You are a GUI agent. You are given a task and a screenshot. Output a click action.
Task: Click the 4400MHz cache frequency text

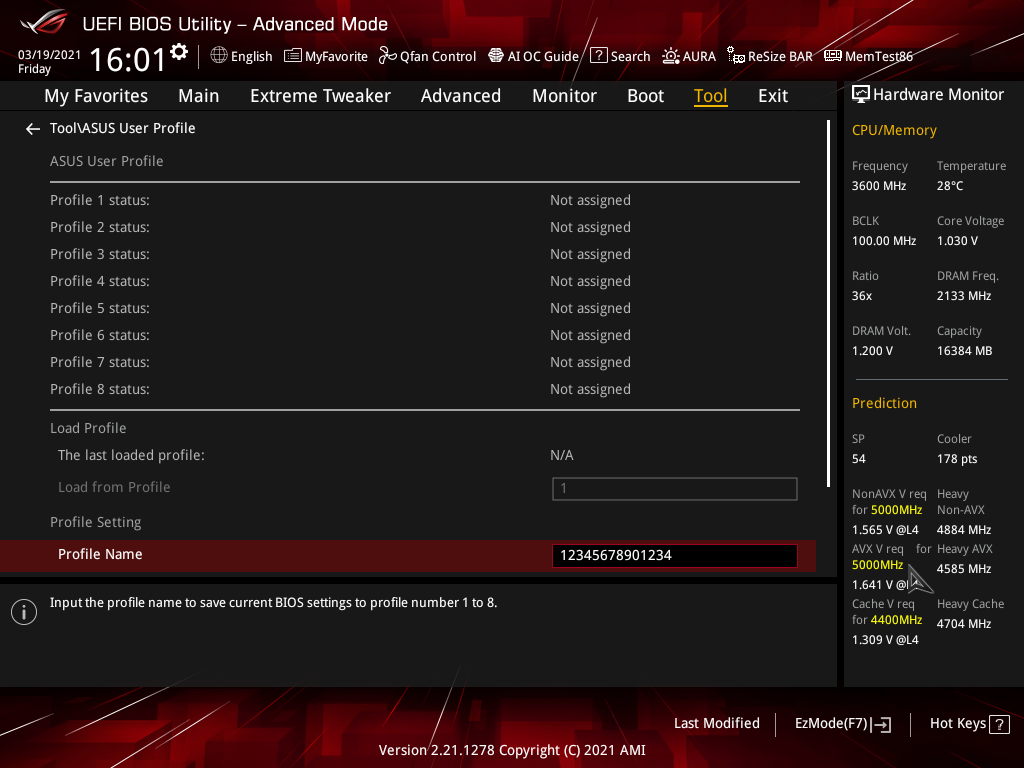click(896, 620)
